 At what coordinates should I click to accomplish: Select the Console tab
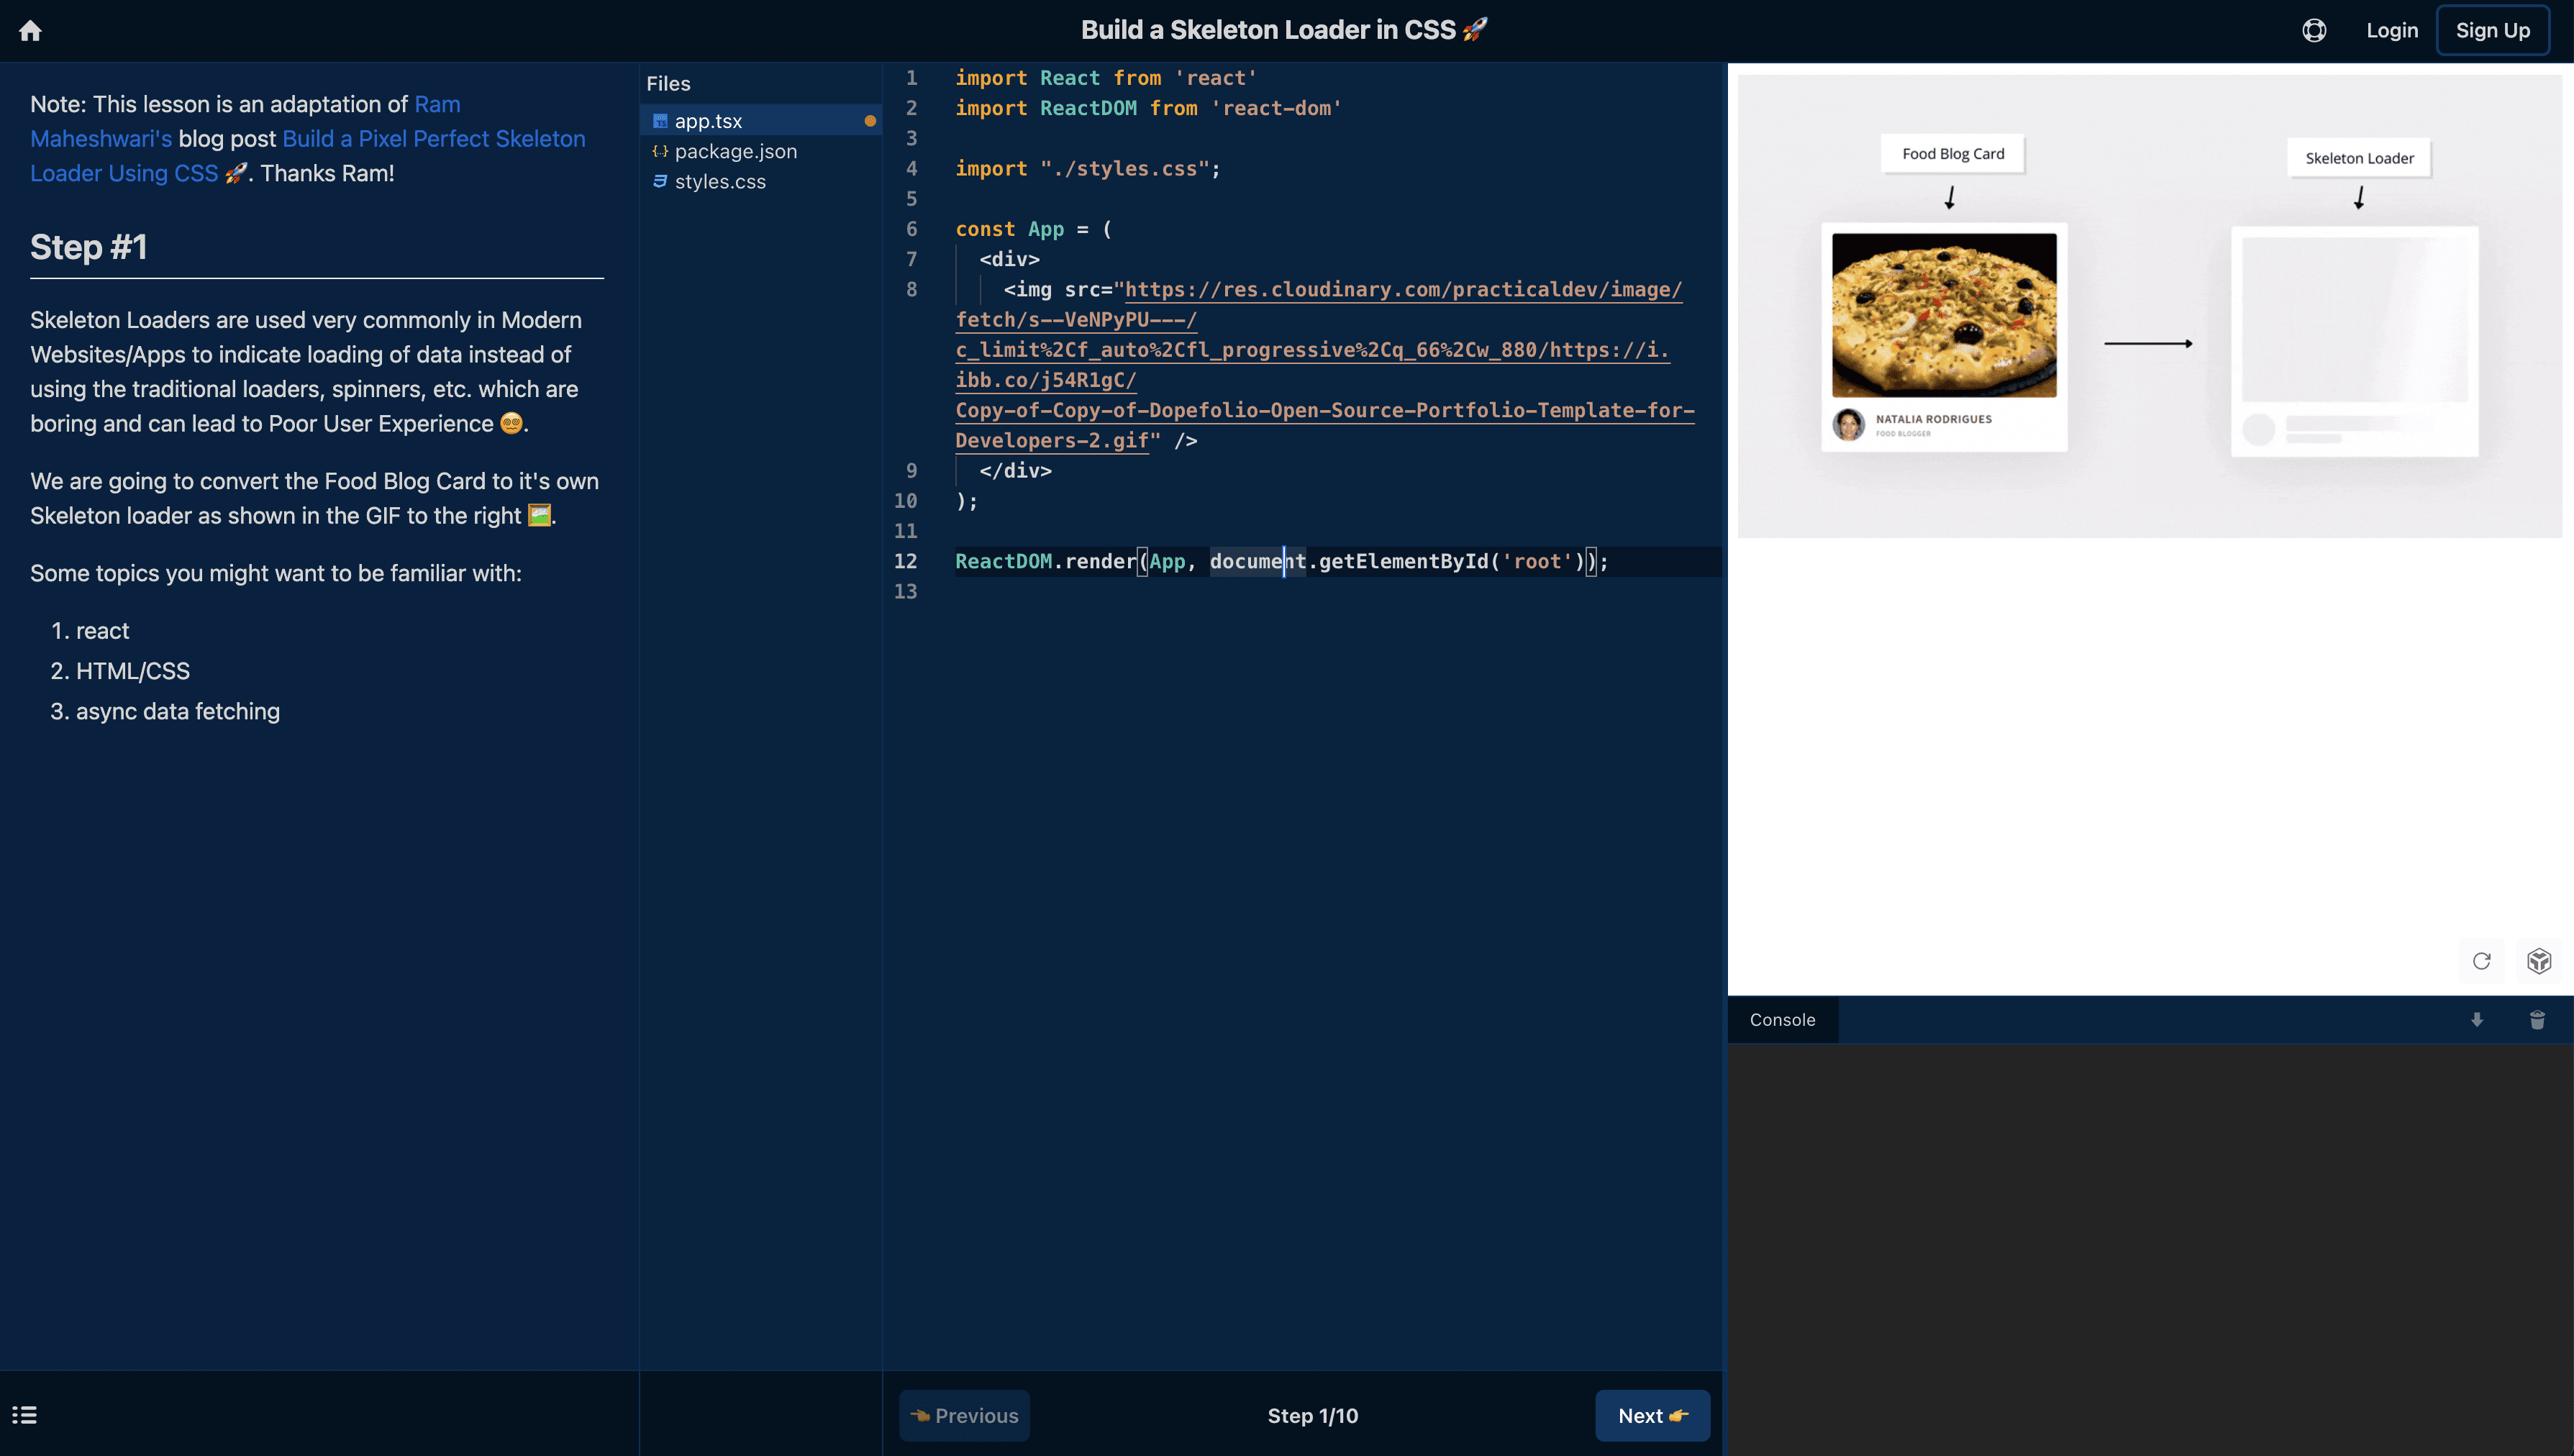click(x=1782, y=1020)
